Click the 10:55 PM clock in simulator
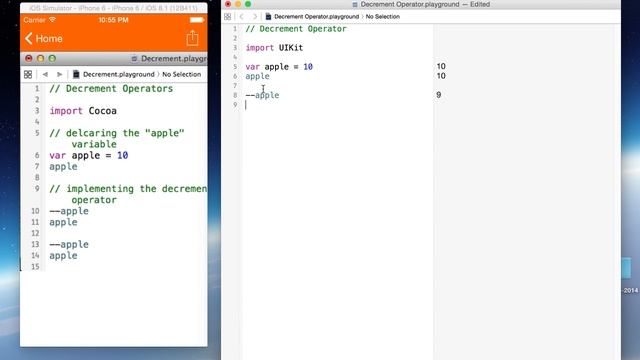The image size is (640, 360). (x=113, y=20)
